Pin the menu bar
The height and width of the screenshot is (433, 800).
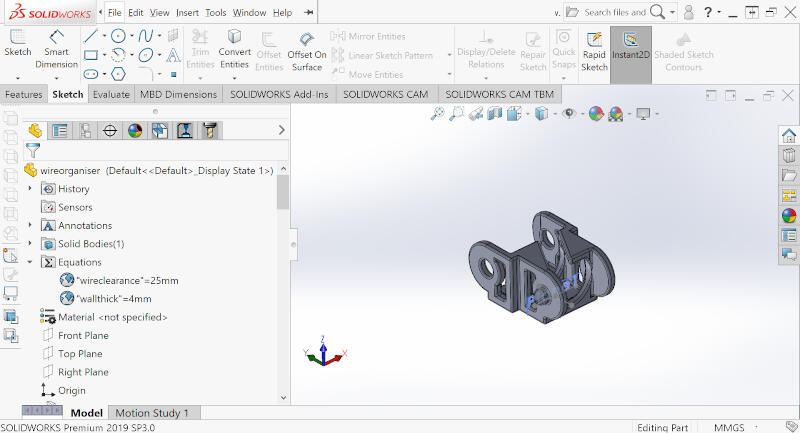[308, 12]
